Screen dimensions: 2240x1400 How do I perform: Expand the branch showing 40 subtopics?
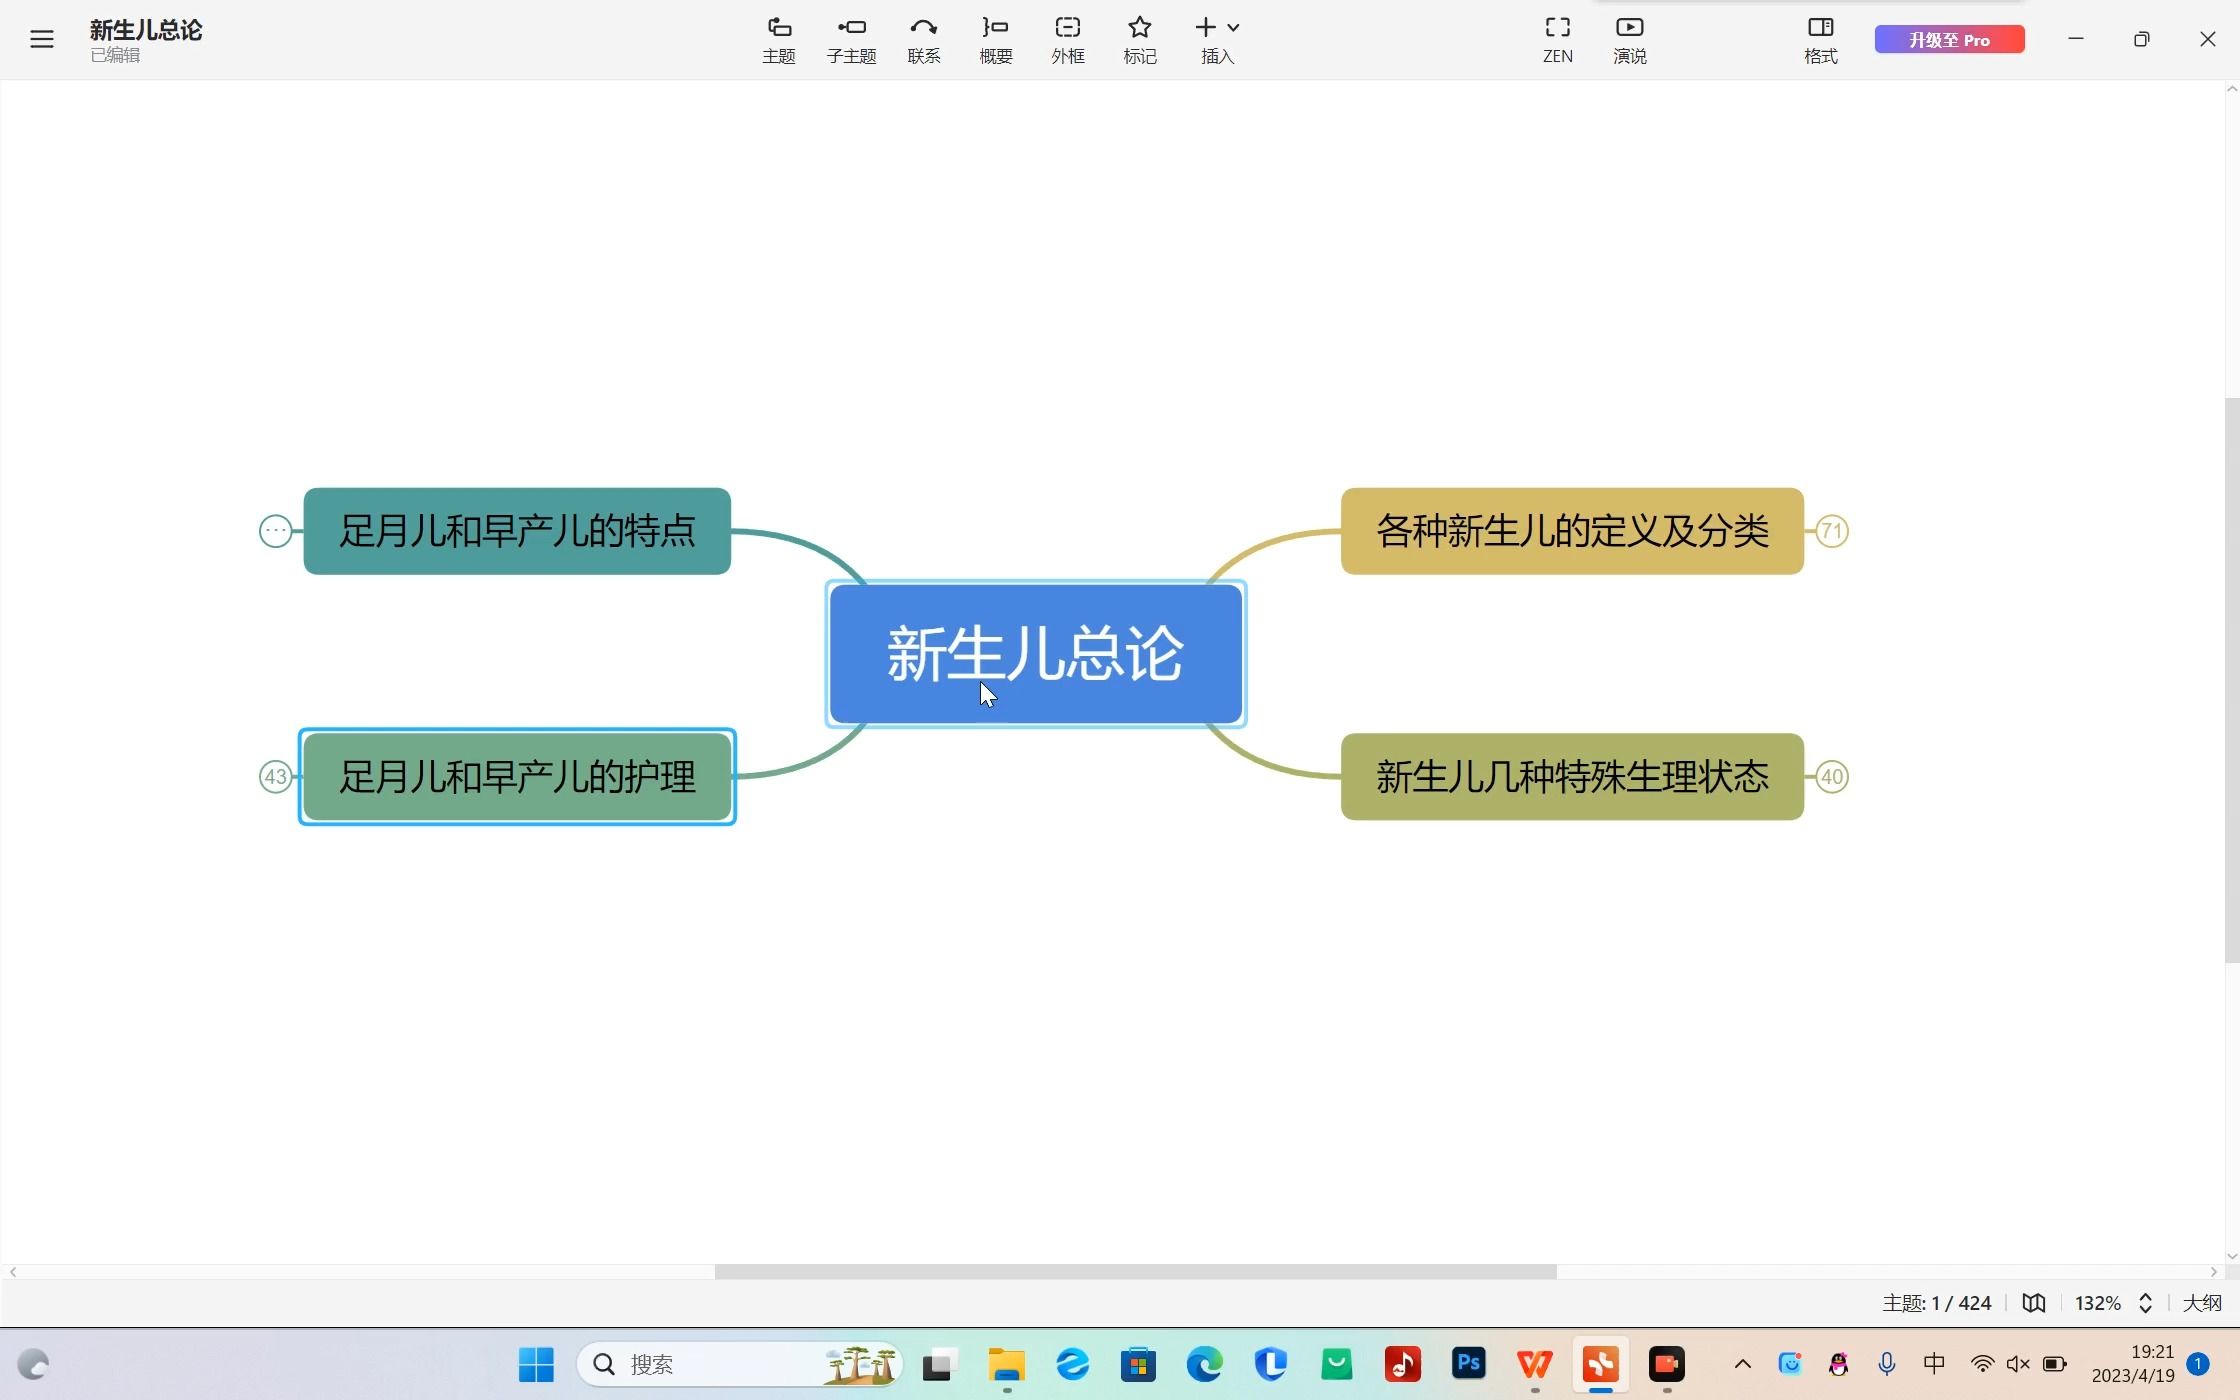click(1831, 777)
